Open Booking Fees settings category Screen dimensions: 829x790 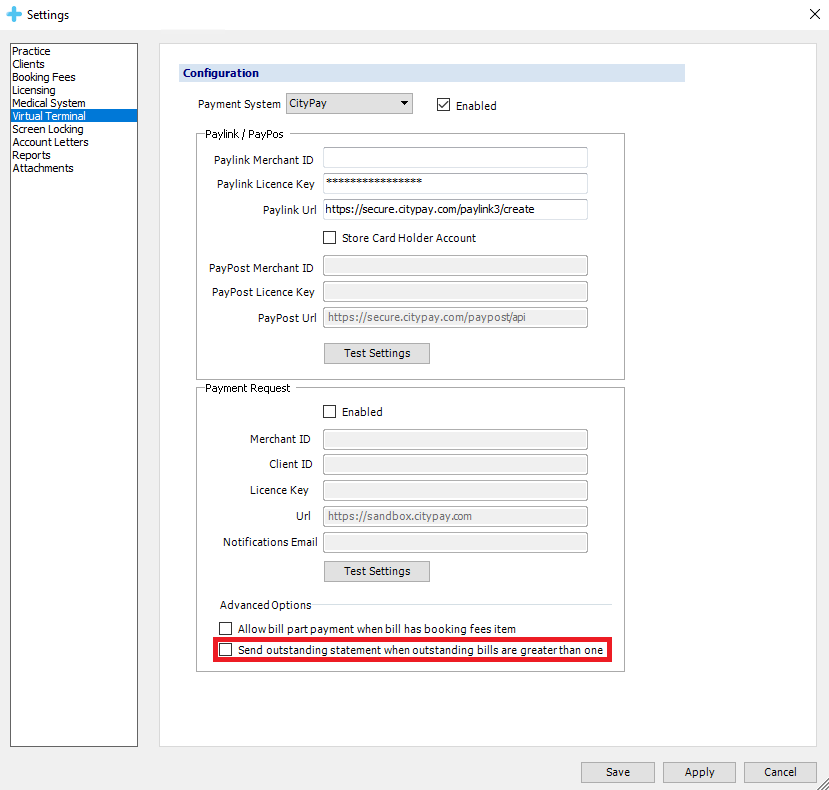pyautogui.click(x=44, y=77)
